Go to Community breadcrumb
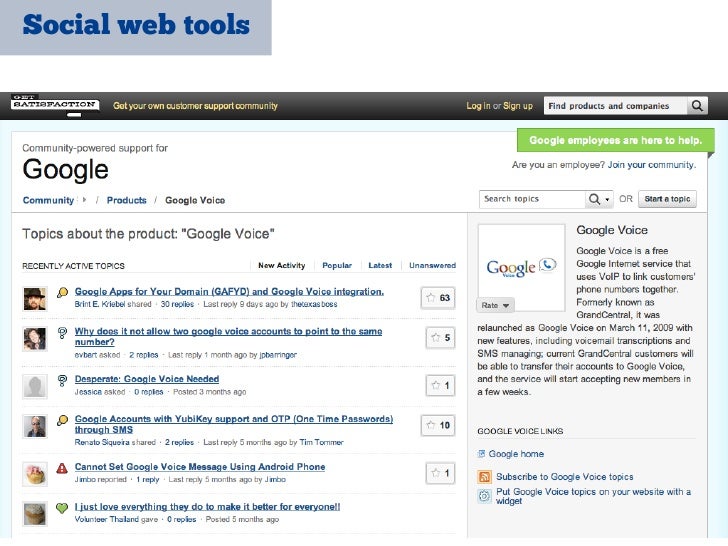The height and width of the screenshot is (546, 728). pyautogui.click(x=48, y=200)
